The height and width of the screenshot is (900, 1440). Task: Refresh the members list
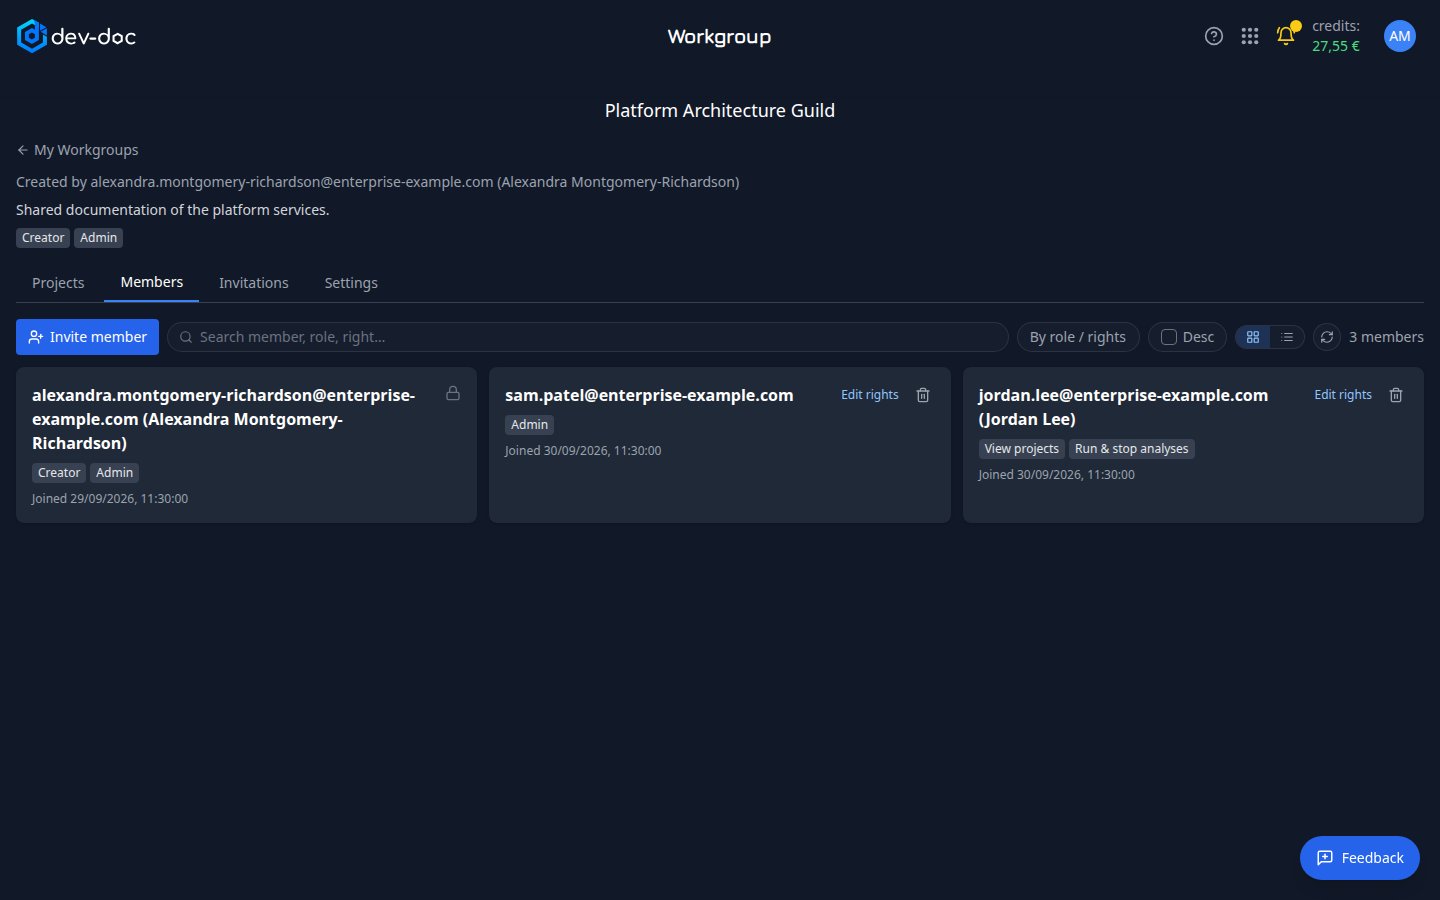(1327, 337)
